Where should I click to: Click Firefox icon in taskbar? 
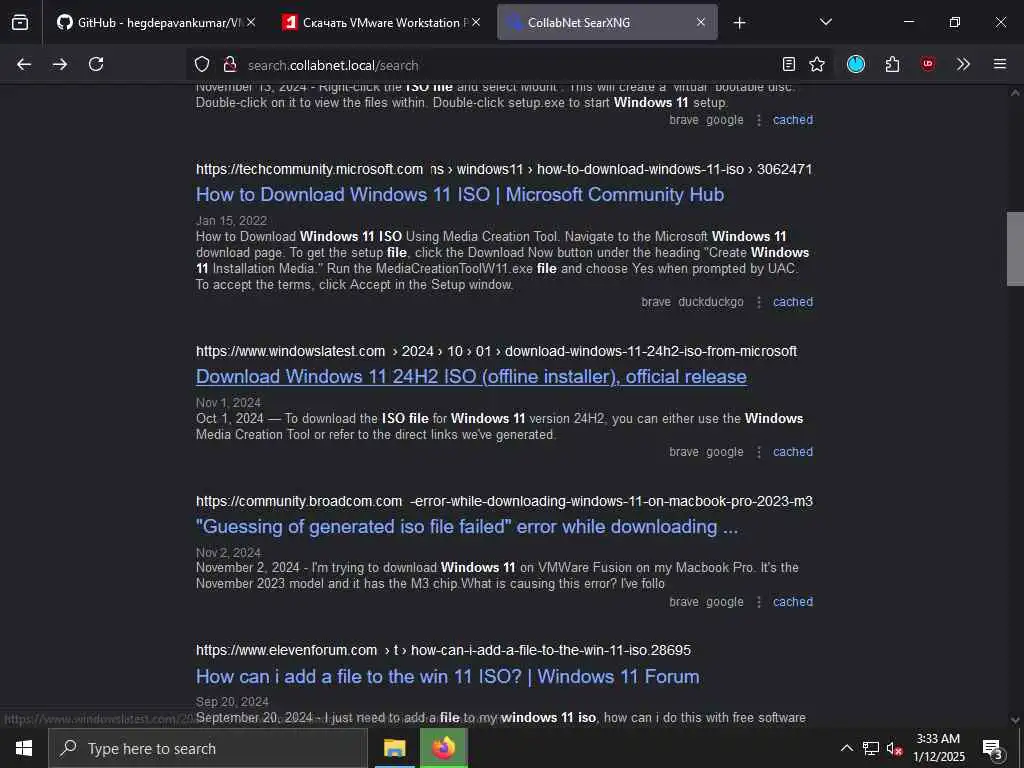coord(443,748)
